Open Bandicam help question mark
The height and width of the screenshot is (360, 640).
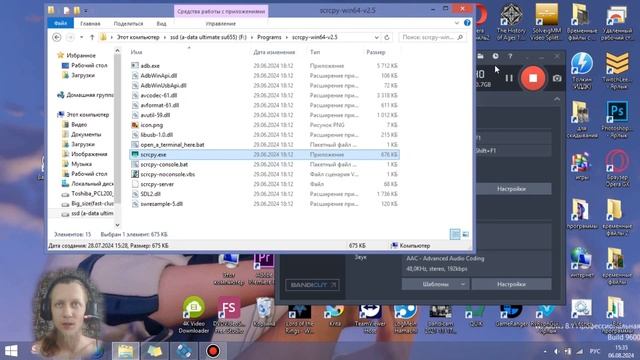[510, 56]
